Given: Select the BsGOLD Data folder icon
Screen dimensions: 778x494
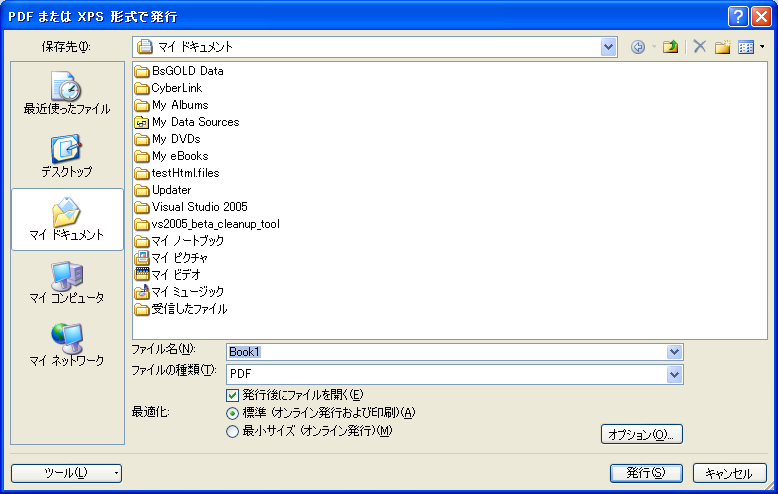Looking at the screenshot, I should [x=142, y=71].
